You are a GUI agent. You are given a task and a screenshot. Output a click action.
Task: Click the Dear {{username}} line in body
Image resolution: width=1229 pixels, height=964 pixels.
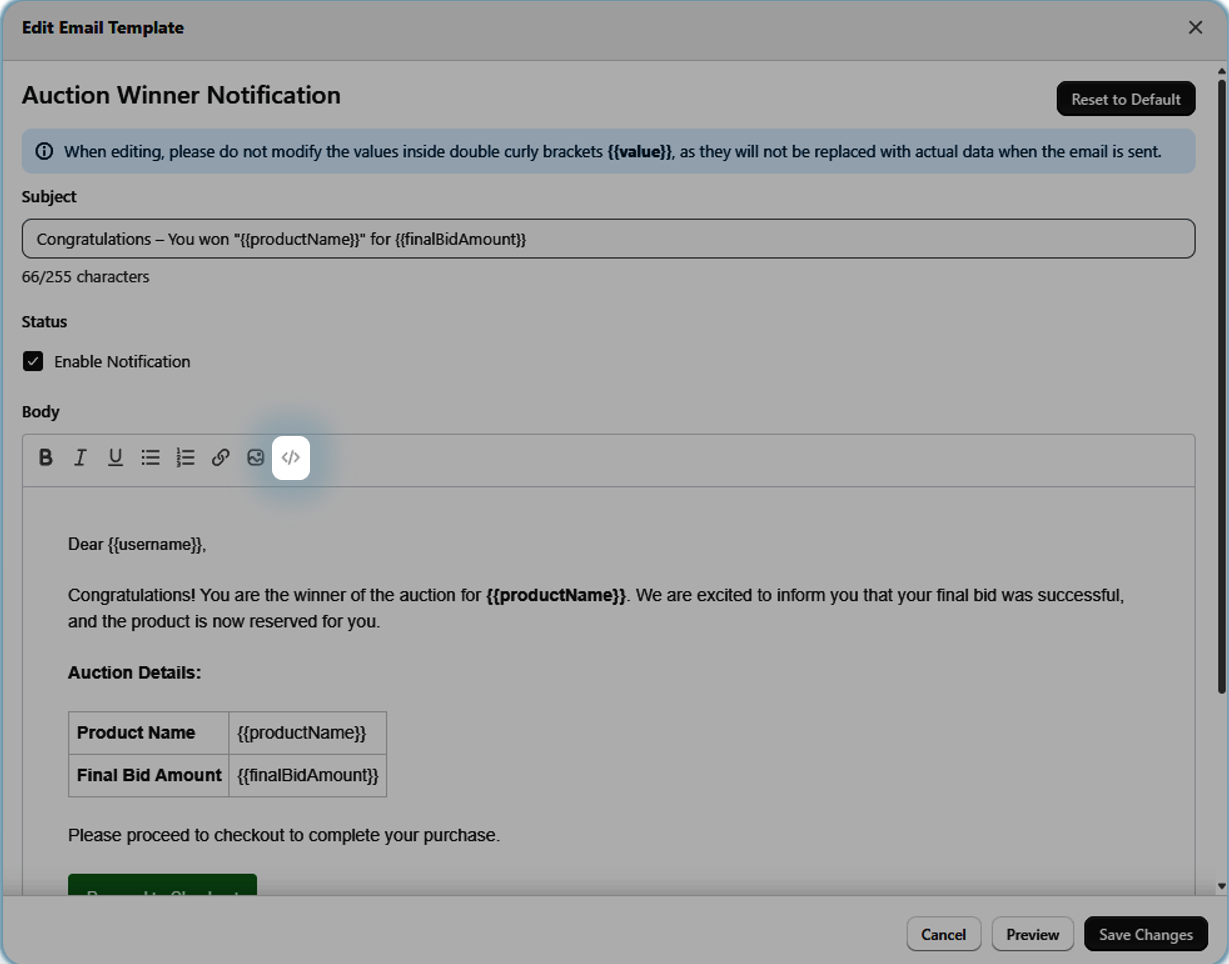137,544
